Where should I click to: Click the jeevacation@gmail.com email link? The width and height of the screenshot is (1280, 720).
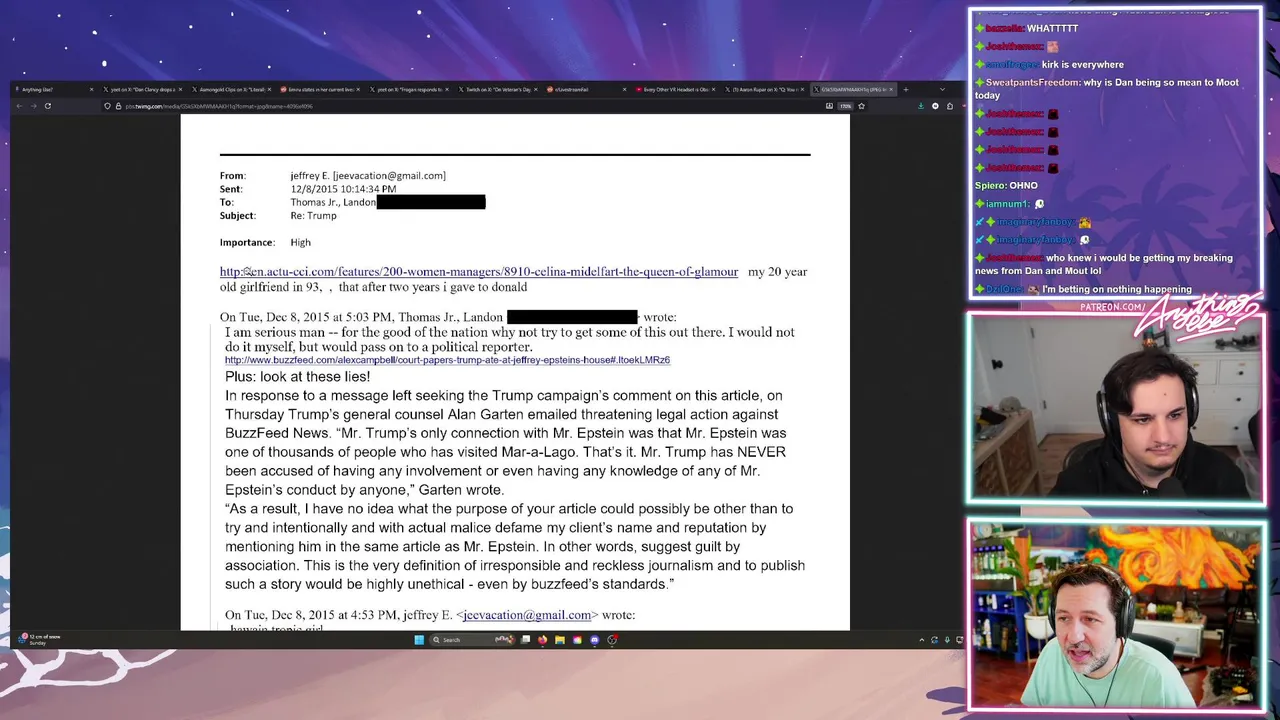click(x=527, y=615)
